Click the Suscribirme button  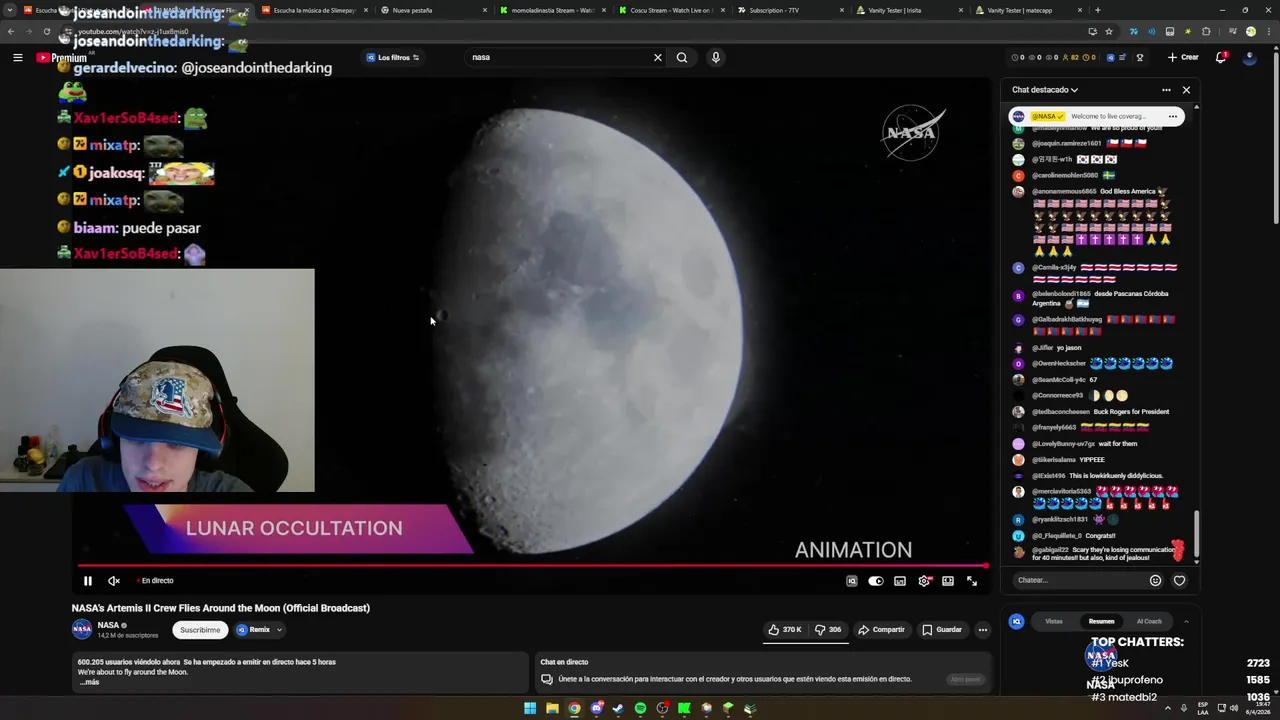click(x=200, y=630)
